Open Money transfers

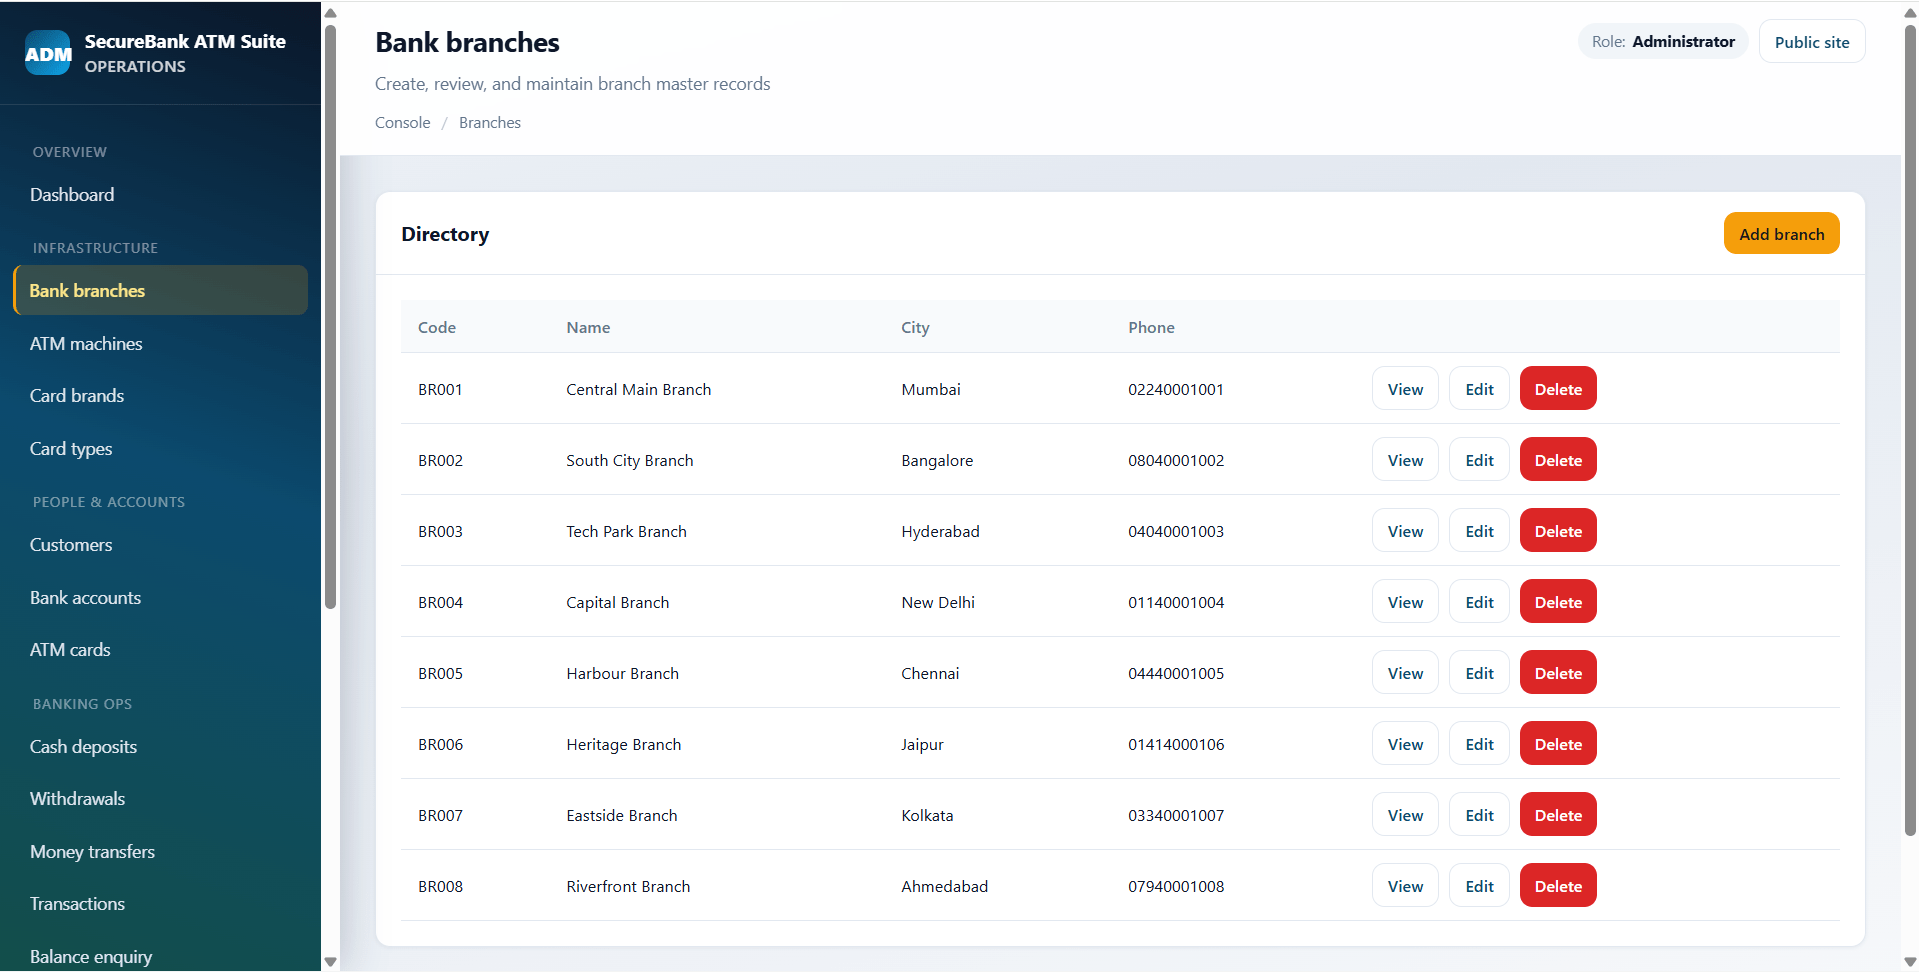92,852
